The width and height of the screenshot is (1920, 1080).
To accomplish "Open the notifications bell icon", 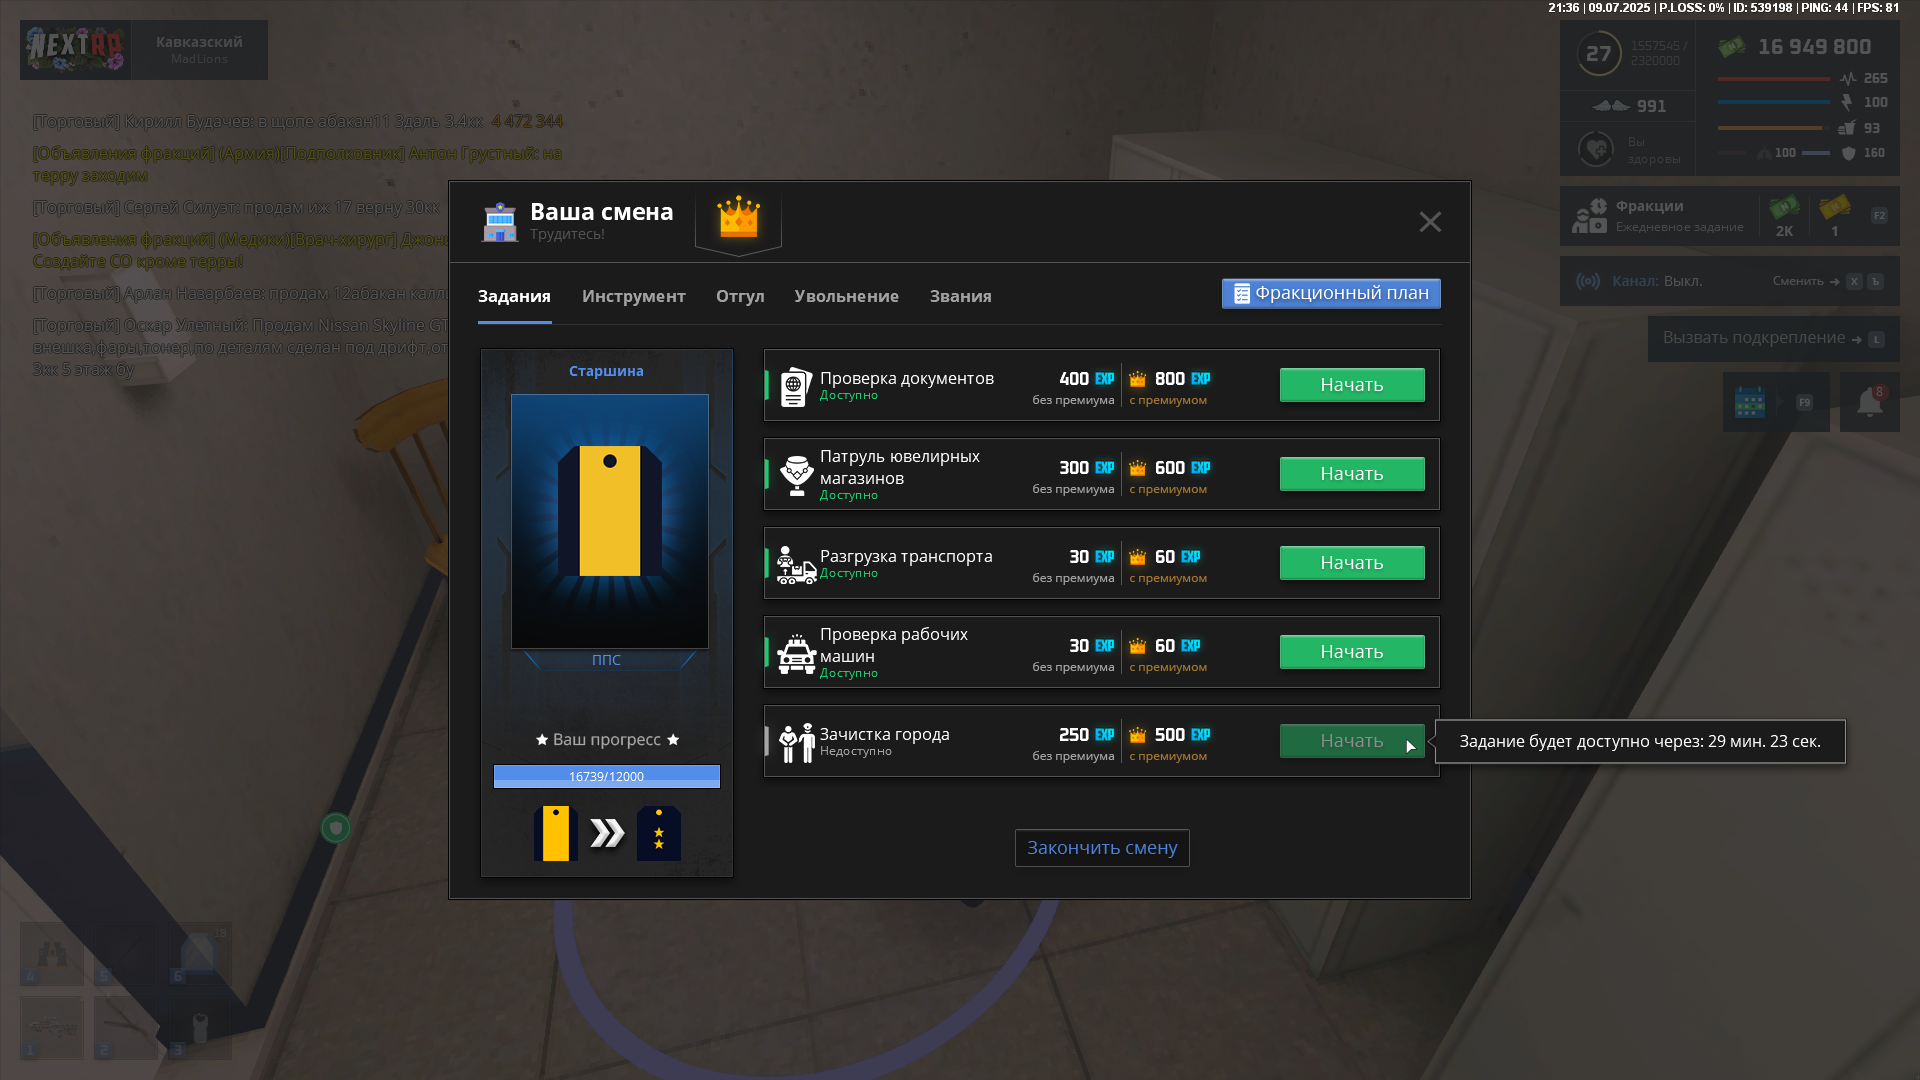I will pos(1870,402).
